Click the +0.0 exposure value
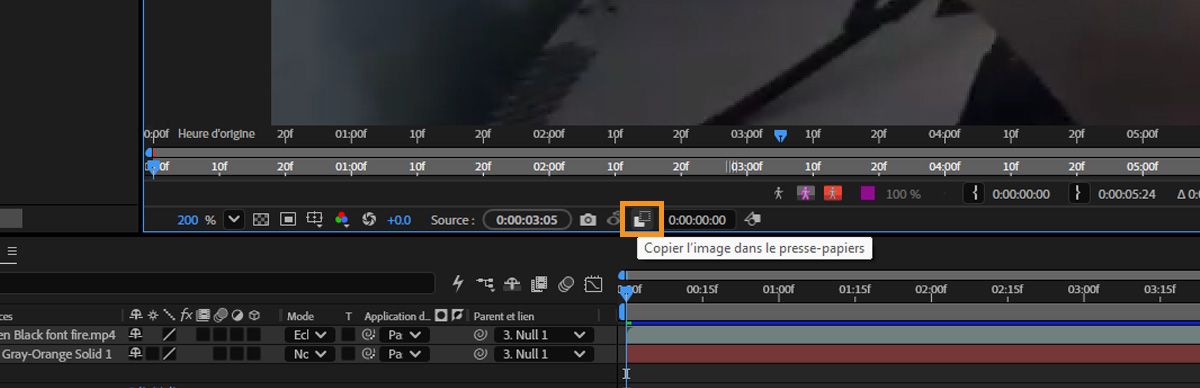 tap(399, 220)
